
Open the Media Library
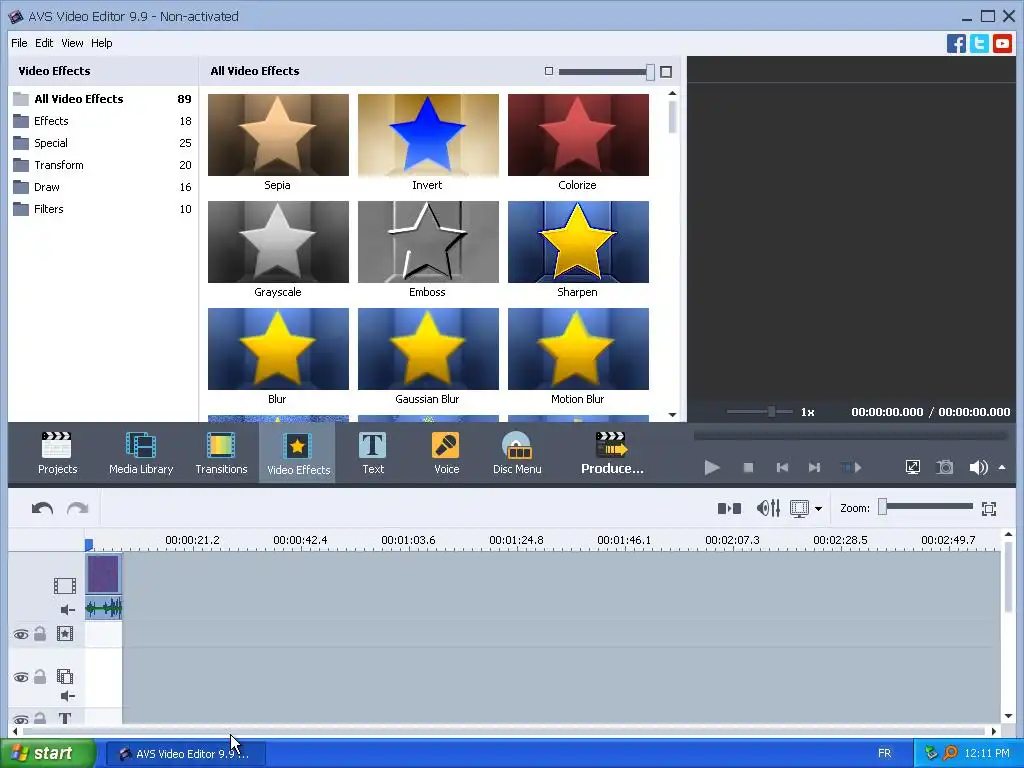click(141, 453)
